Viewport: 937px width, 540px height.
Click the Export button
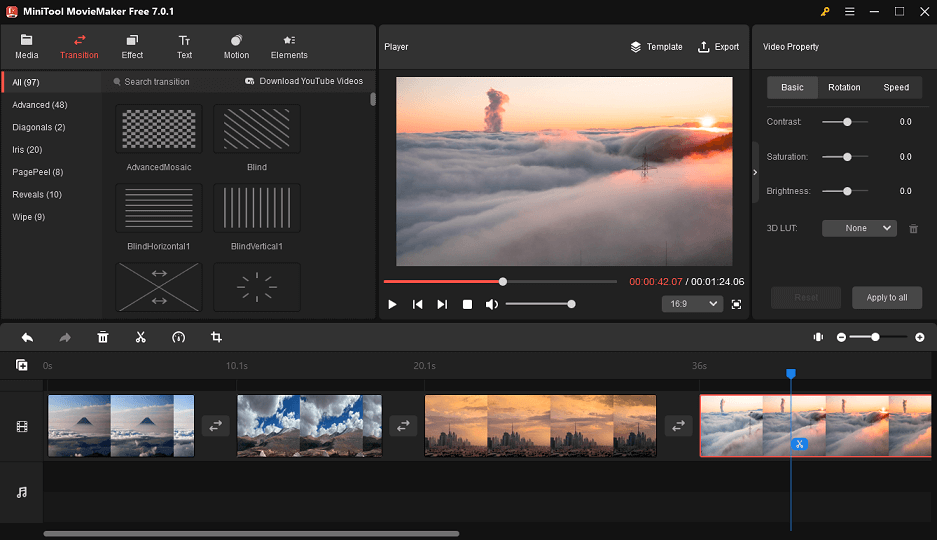pyautogui.click(x=718, y=47)
